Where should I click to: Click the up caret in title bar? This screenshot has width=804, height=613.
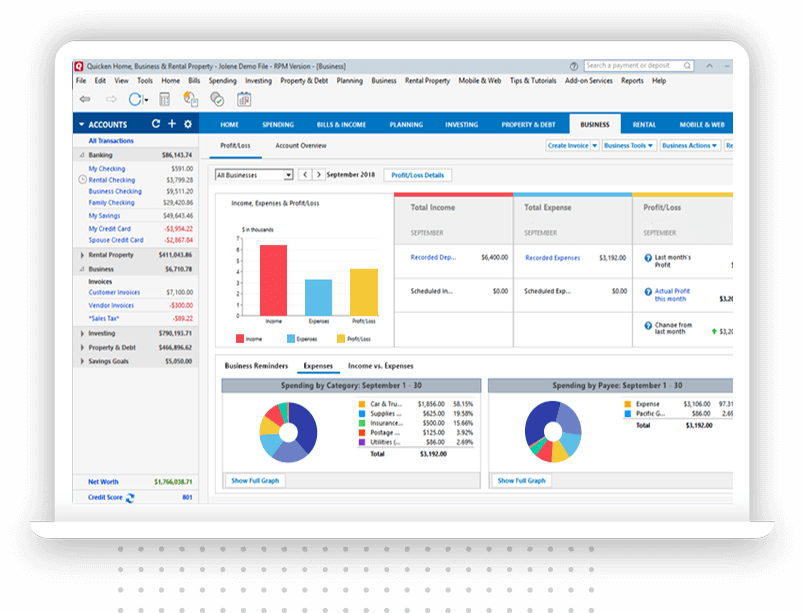point(710,66)
